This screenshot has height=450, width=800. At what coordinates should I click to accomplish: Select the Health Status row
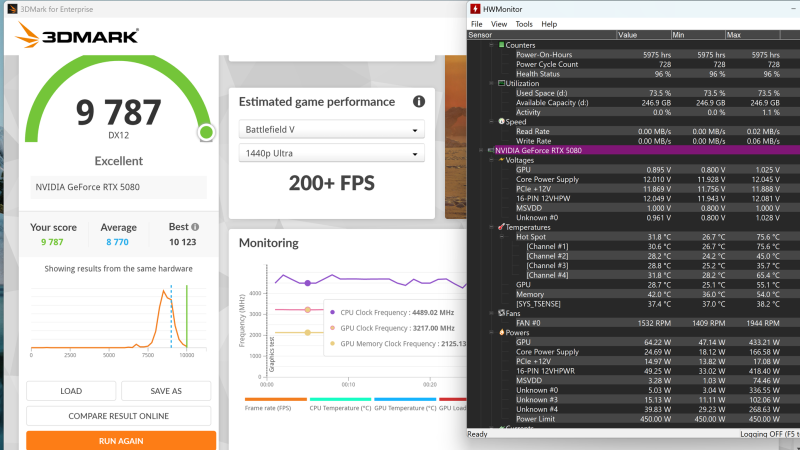pyautogui.click(x=633, y=73)
